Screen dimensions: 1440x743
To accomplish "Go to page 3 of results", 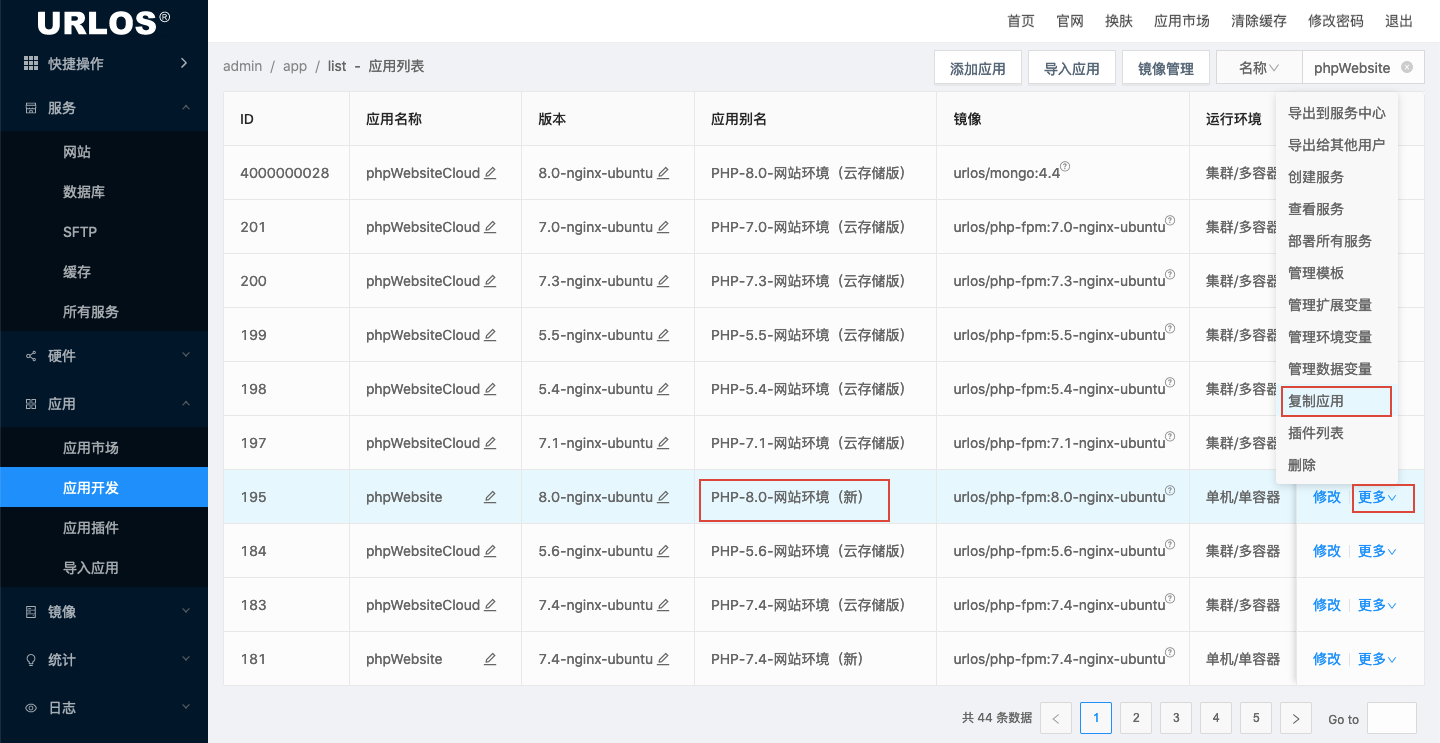I will [1176, 718].
